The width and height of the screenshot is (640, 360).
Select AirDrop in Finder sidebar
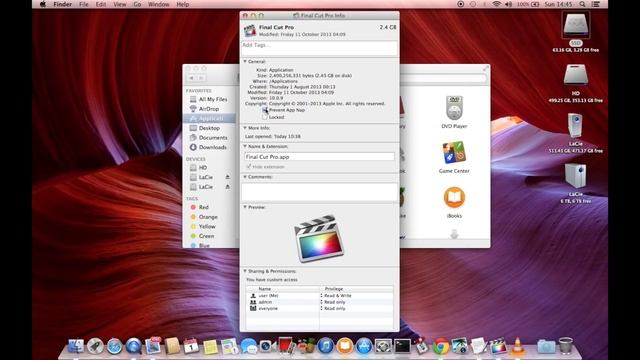tap(209, 109)
